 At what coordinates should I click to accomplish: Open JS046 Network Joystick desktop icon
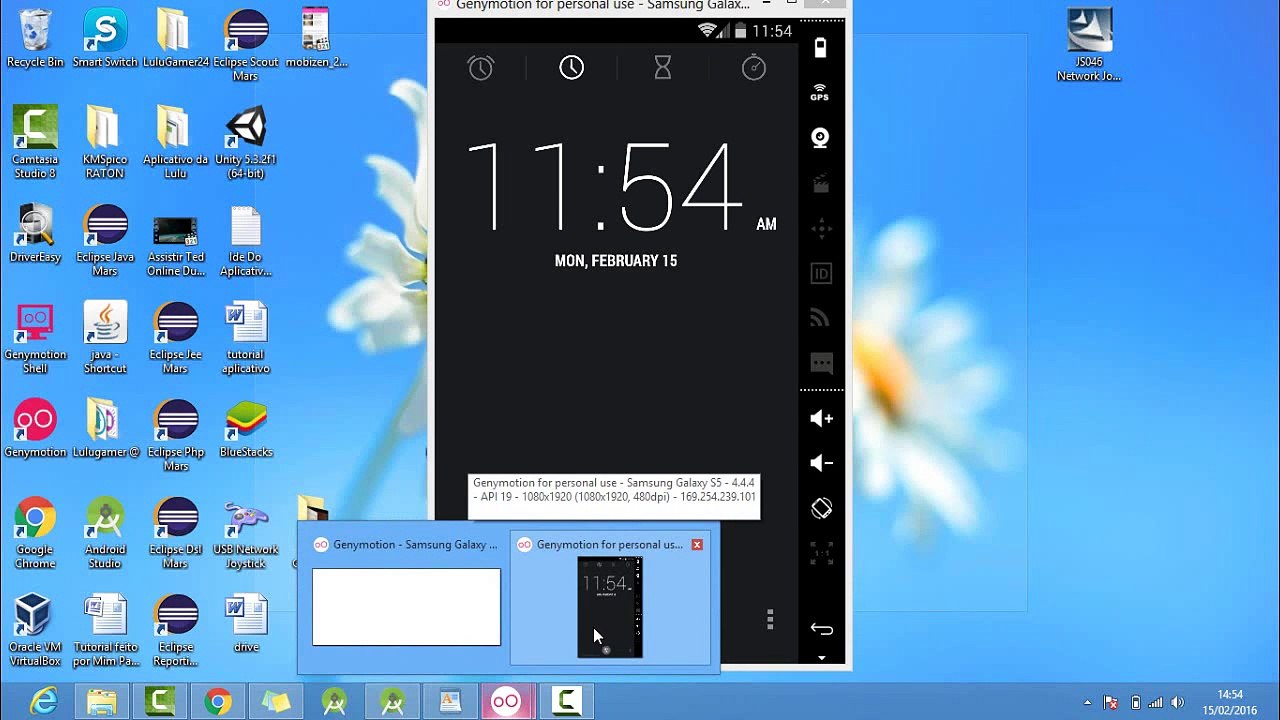tap(1089, 46)
